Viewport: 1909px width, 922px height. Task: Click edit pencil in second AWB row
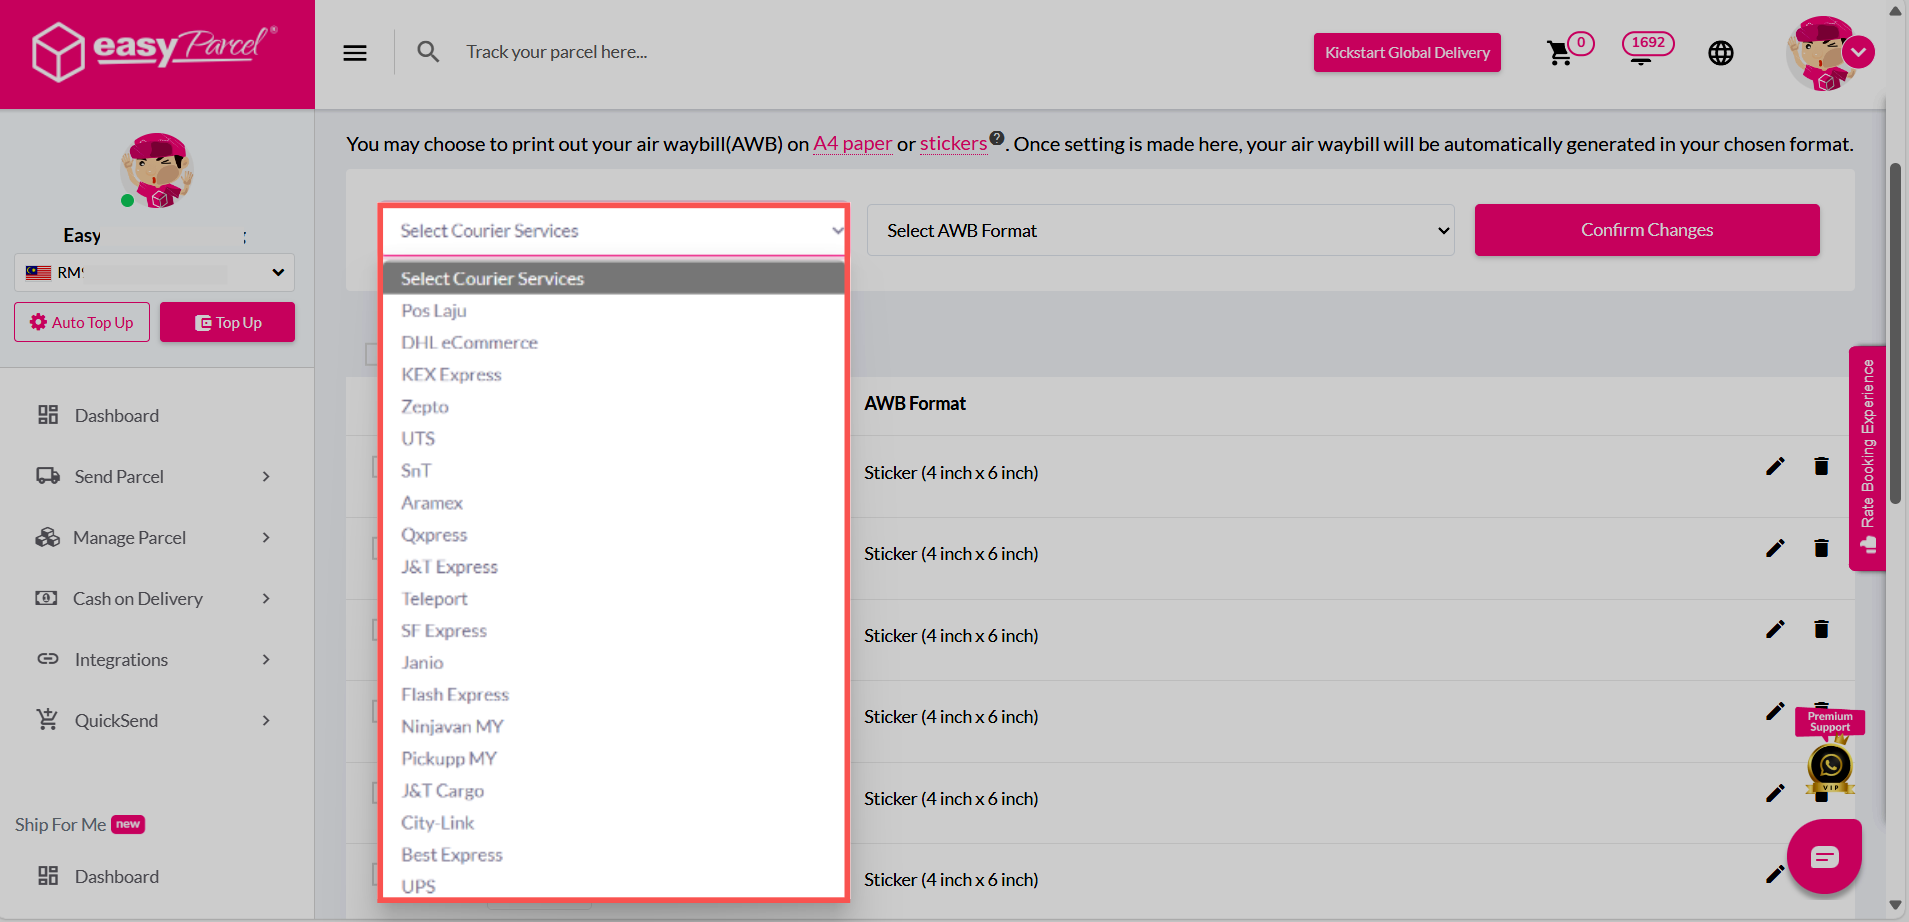click(1775, 548)
